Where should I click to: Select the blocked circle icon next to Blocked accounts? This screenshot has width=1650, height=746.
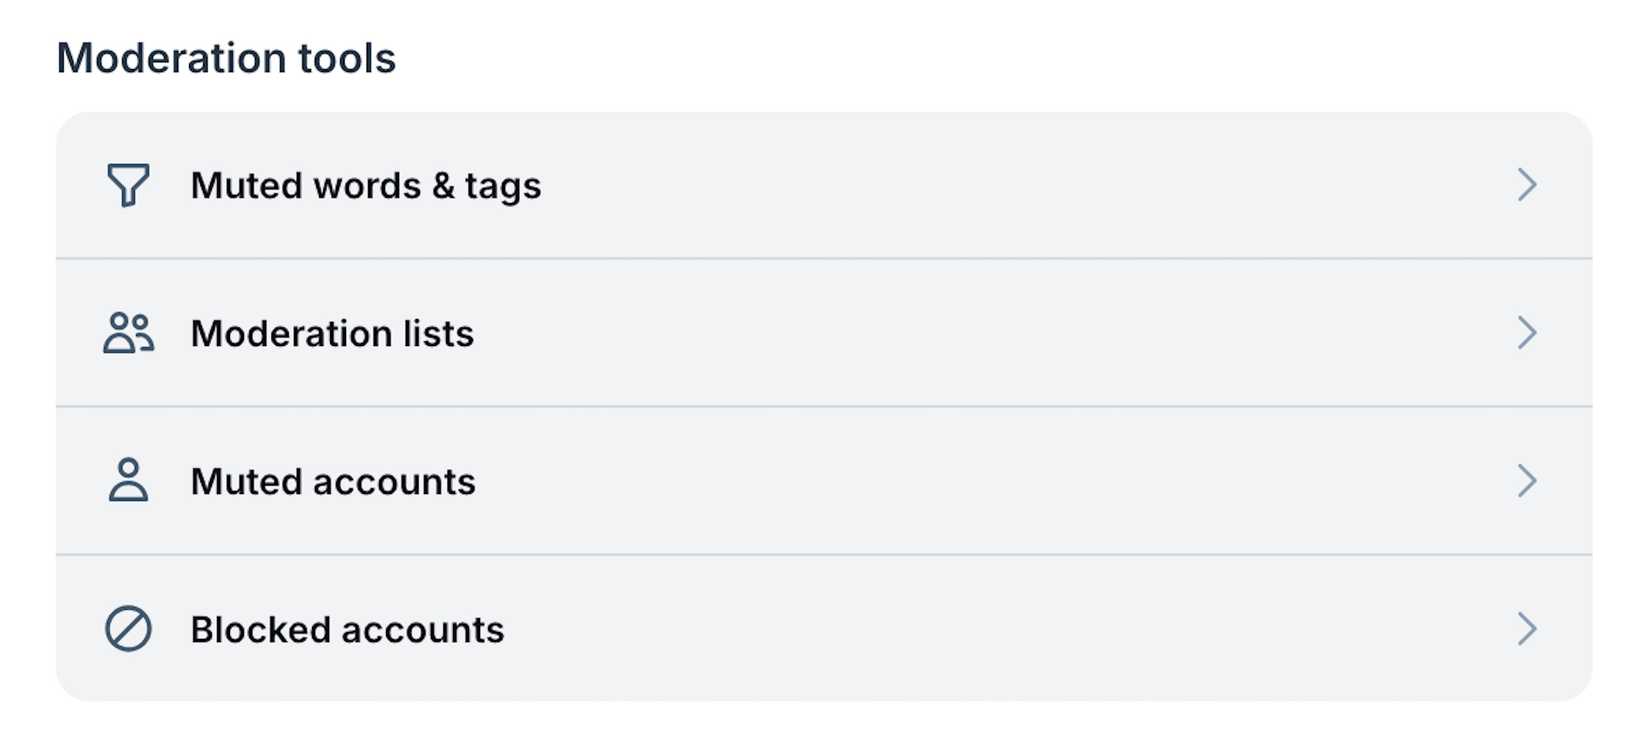coord(128,629)
